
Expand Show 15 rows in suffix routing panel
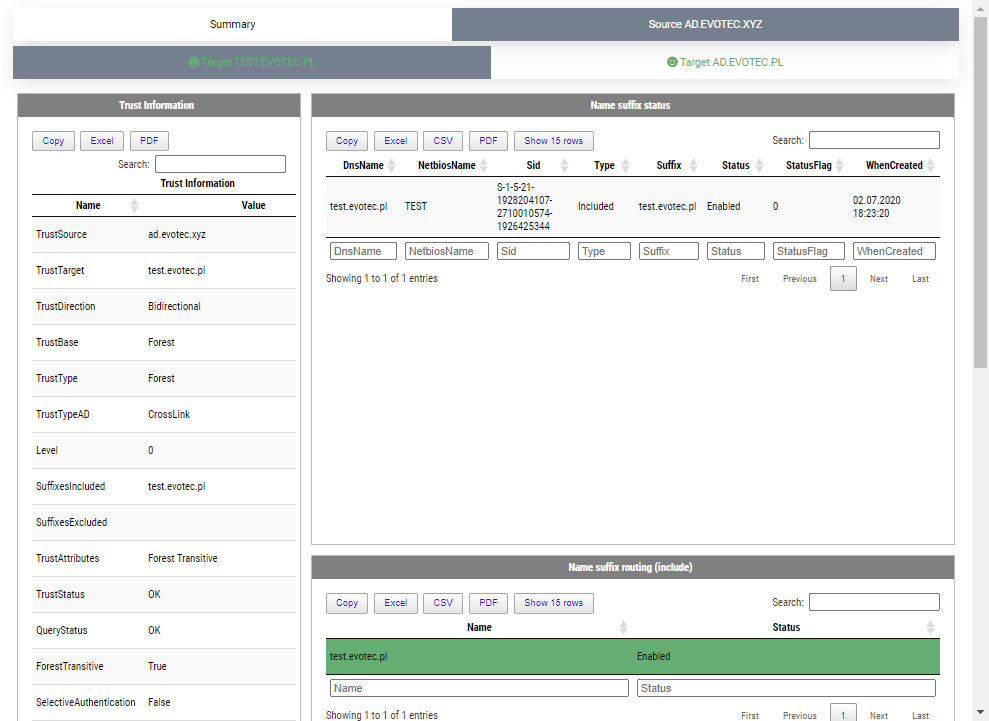pyautogui.click(x=554, y=603)
